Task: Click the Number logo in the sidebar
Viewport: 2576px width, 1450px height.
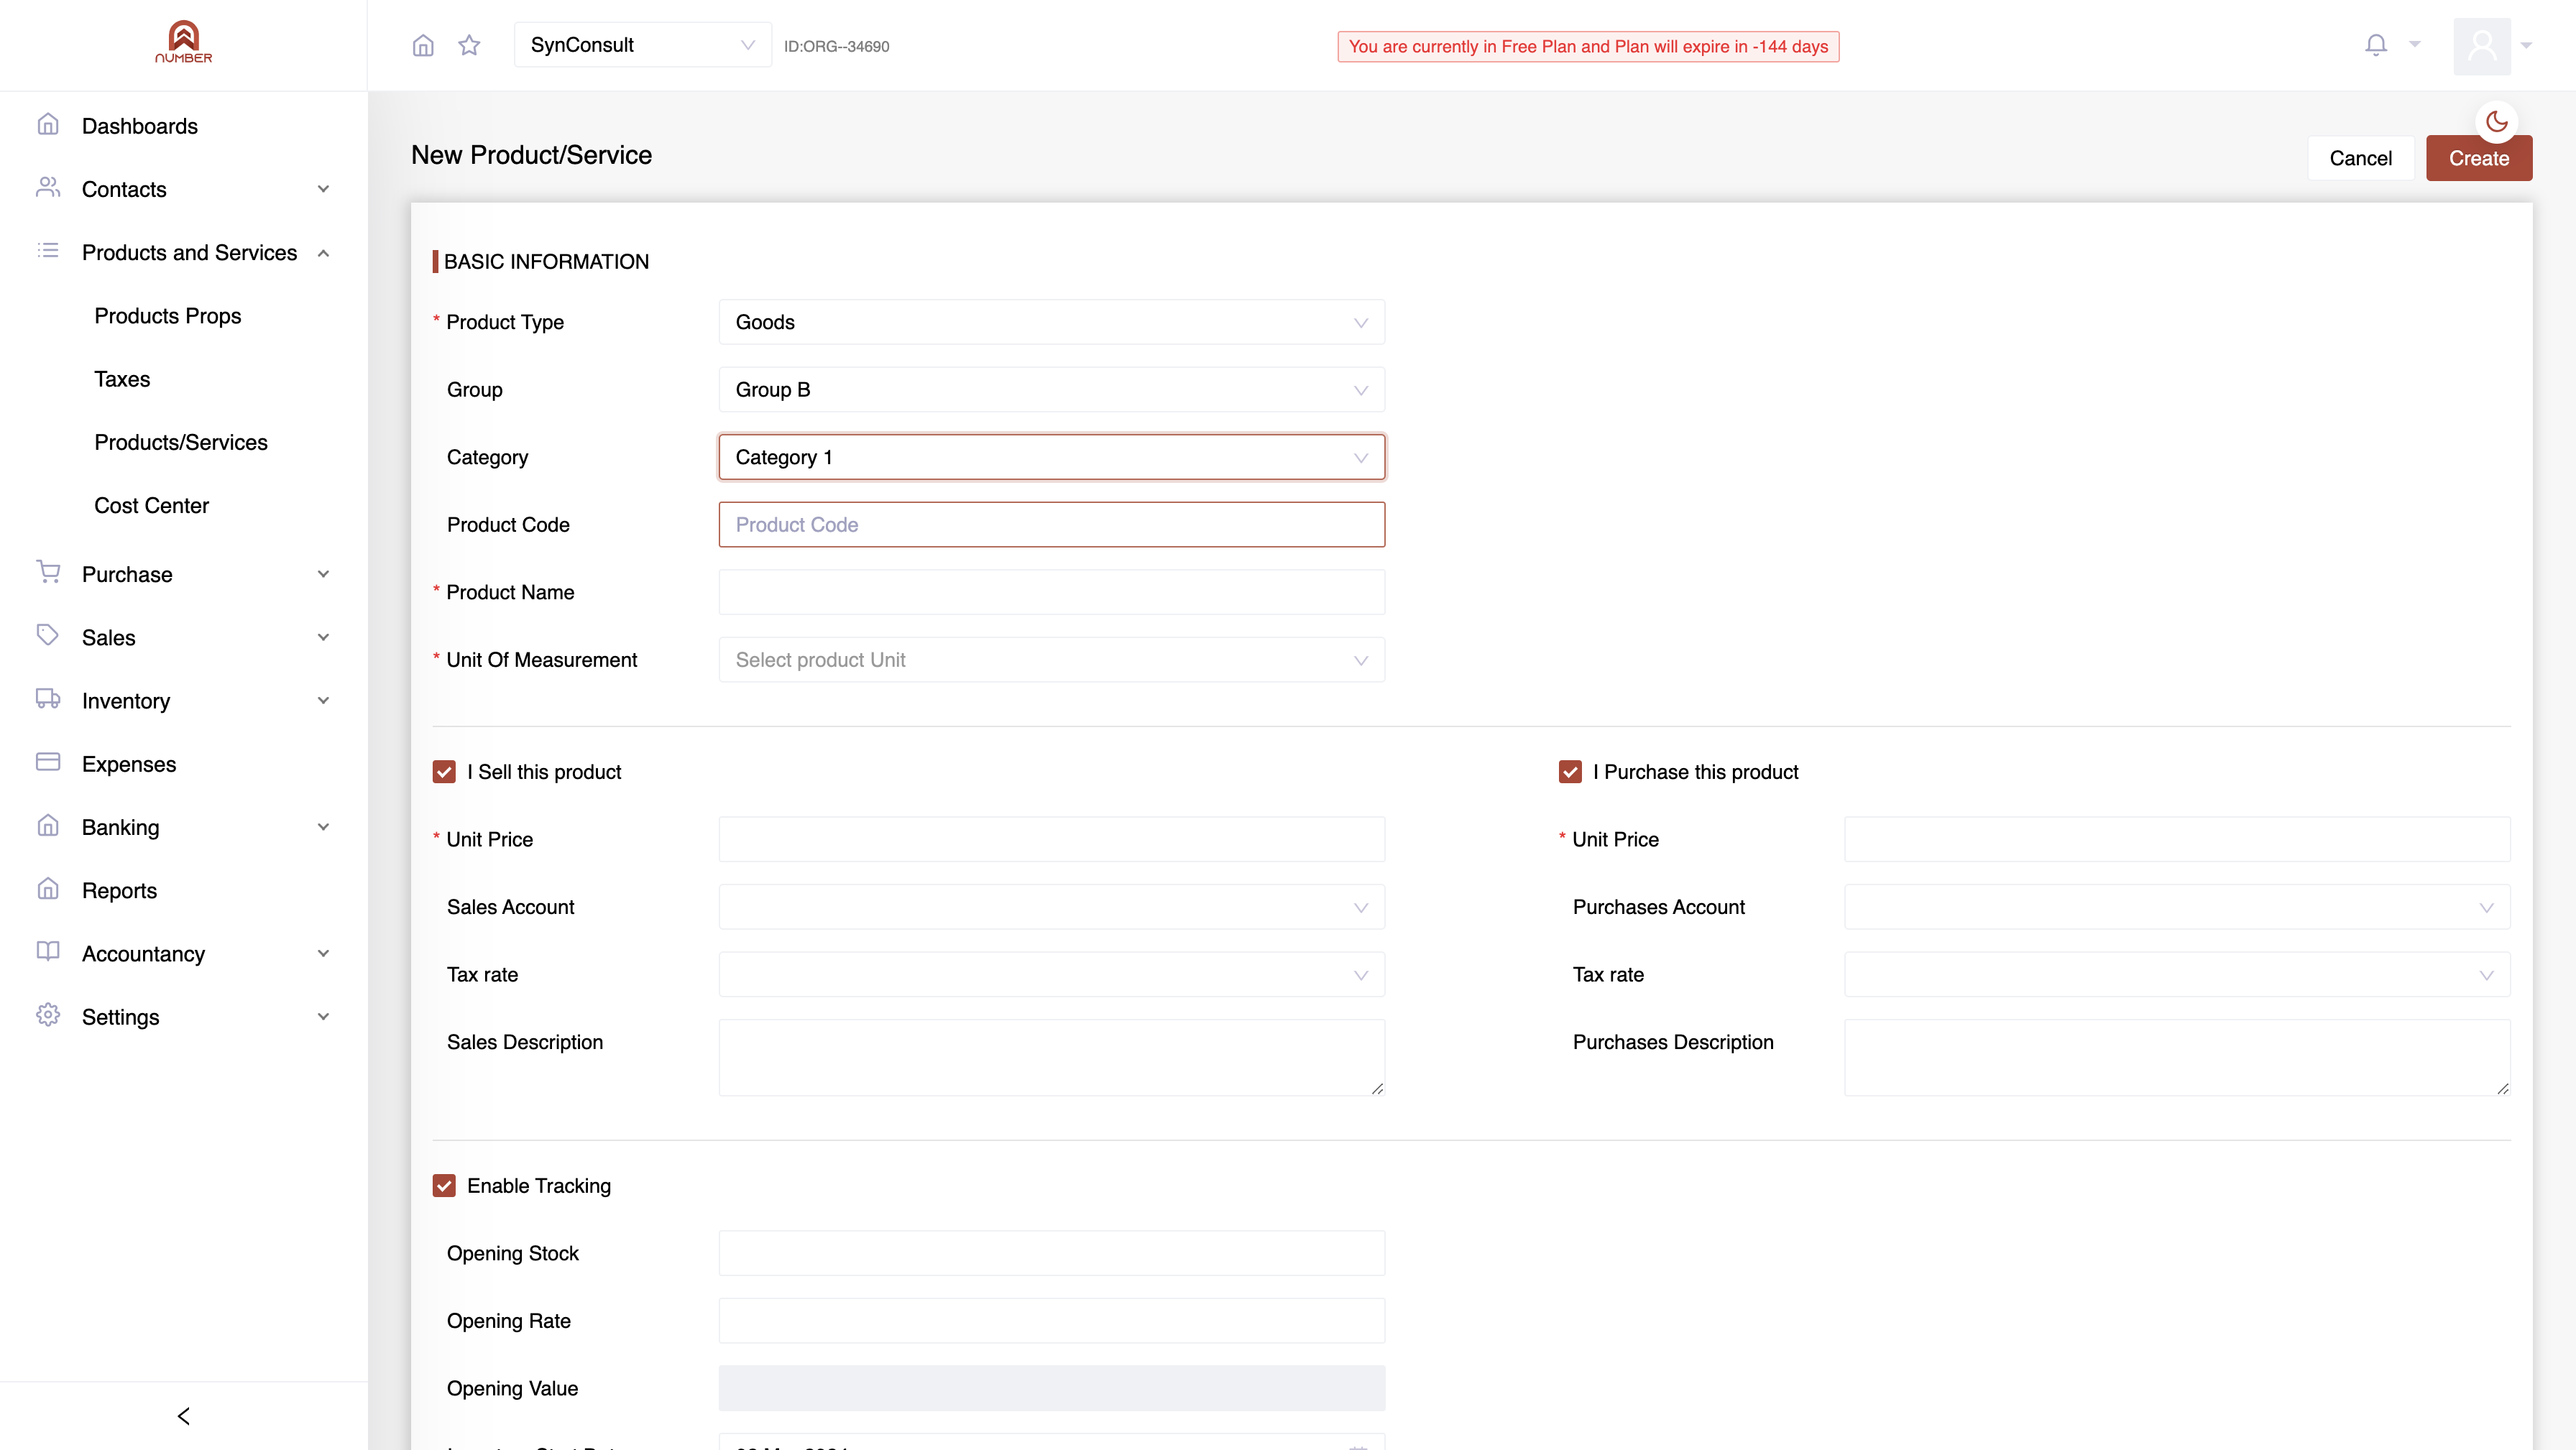Action: click(183, 42)
